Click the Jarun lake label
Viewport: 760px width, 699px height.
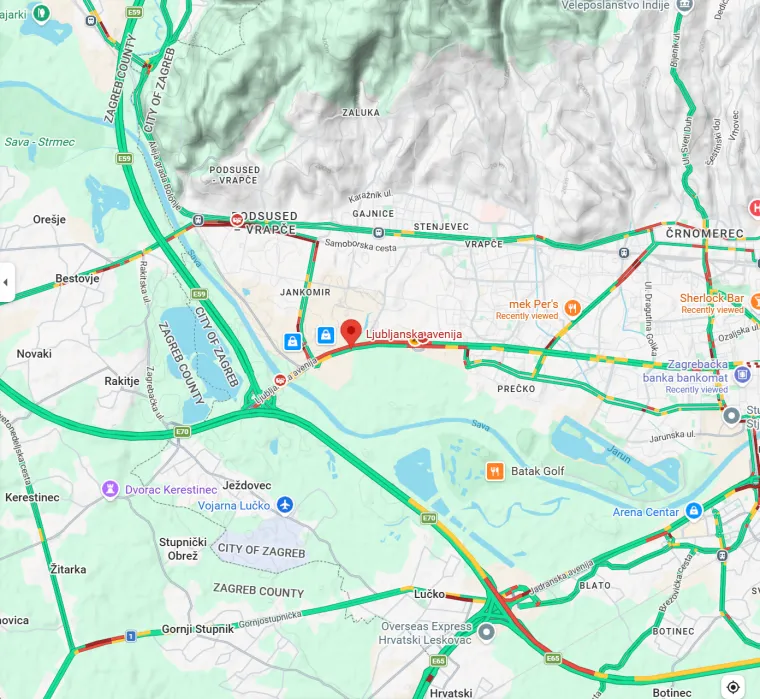click(x=619, y=454)
